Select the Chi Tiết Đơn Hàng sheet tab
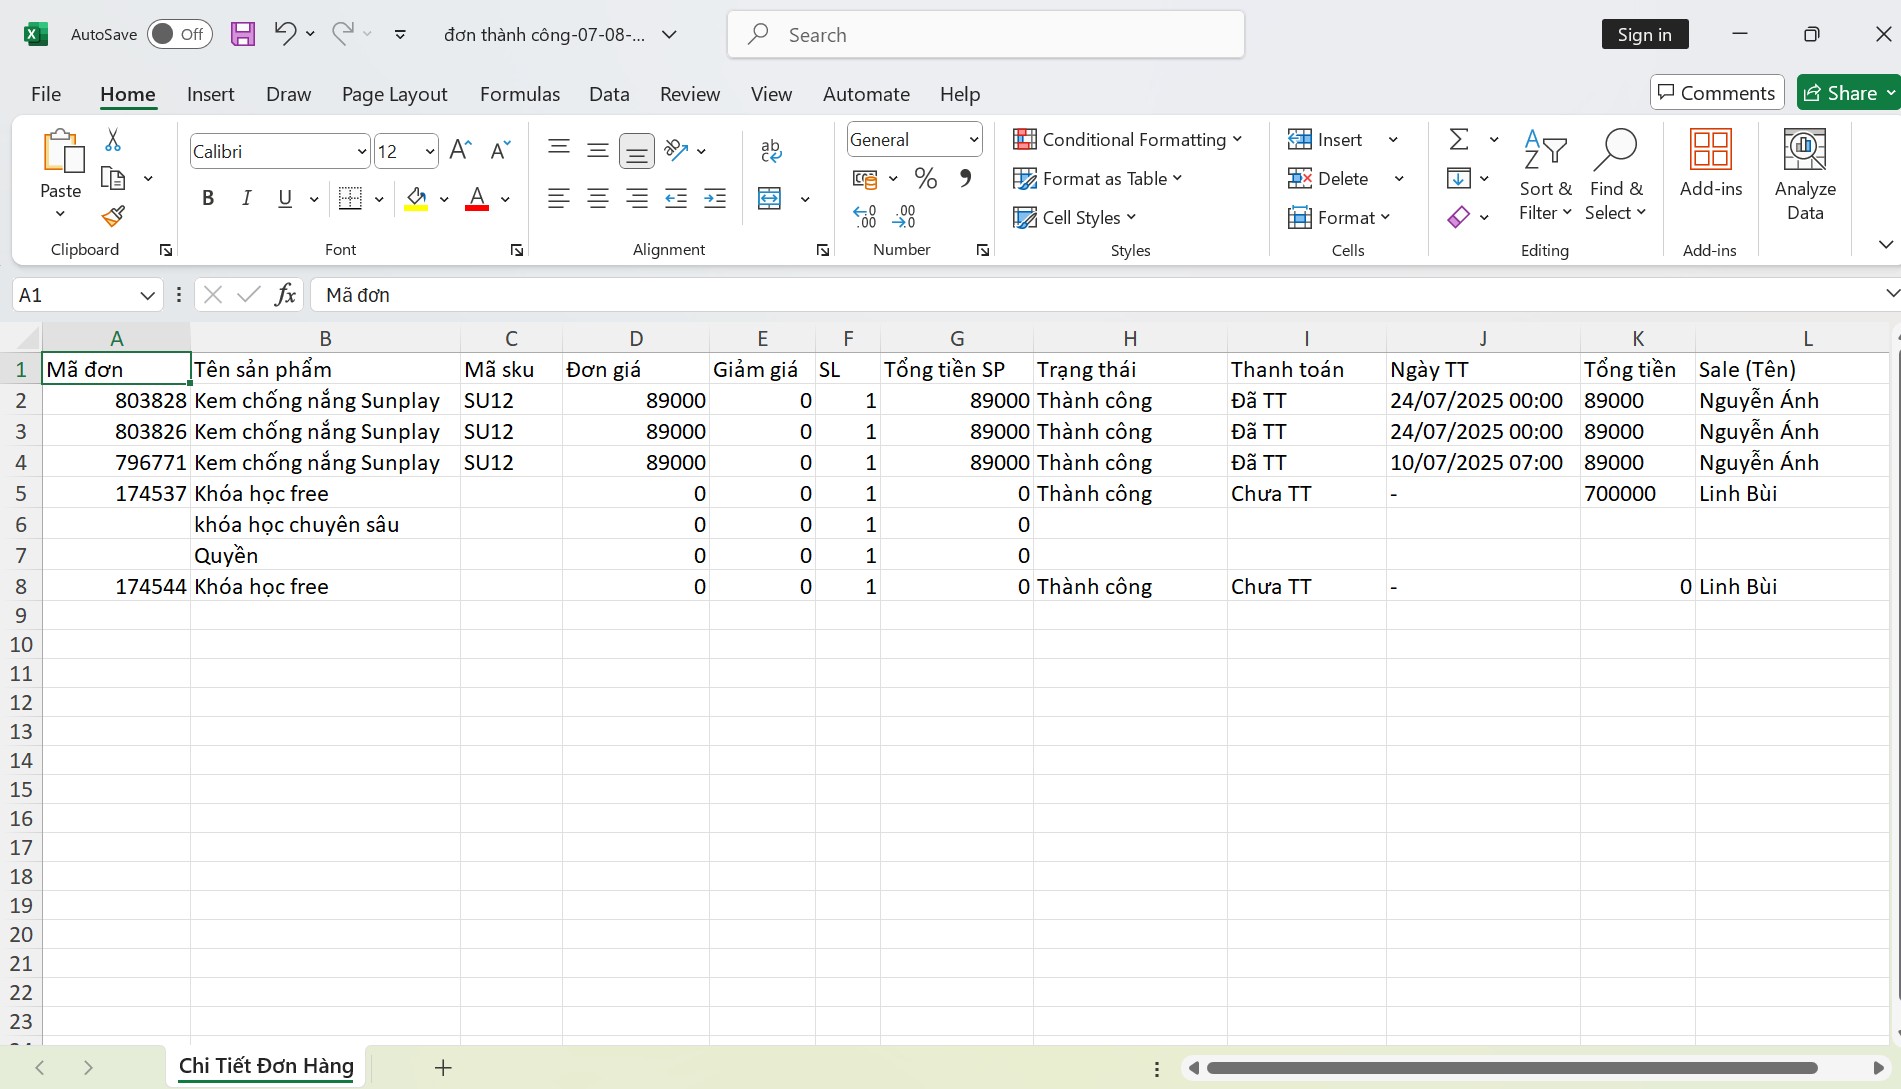Viewport: 1901px width, 1089px height. 266,1066
